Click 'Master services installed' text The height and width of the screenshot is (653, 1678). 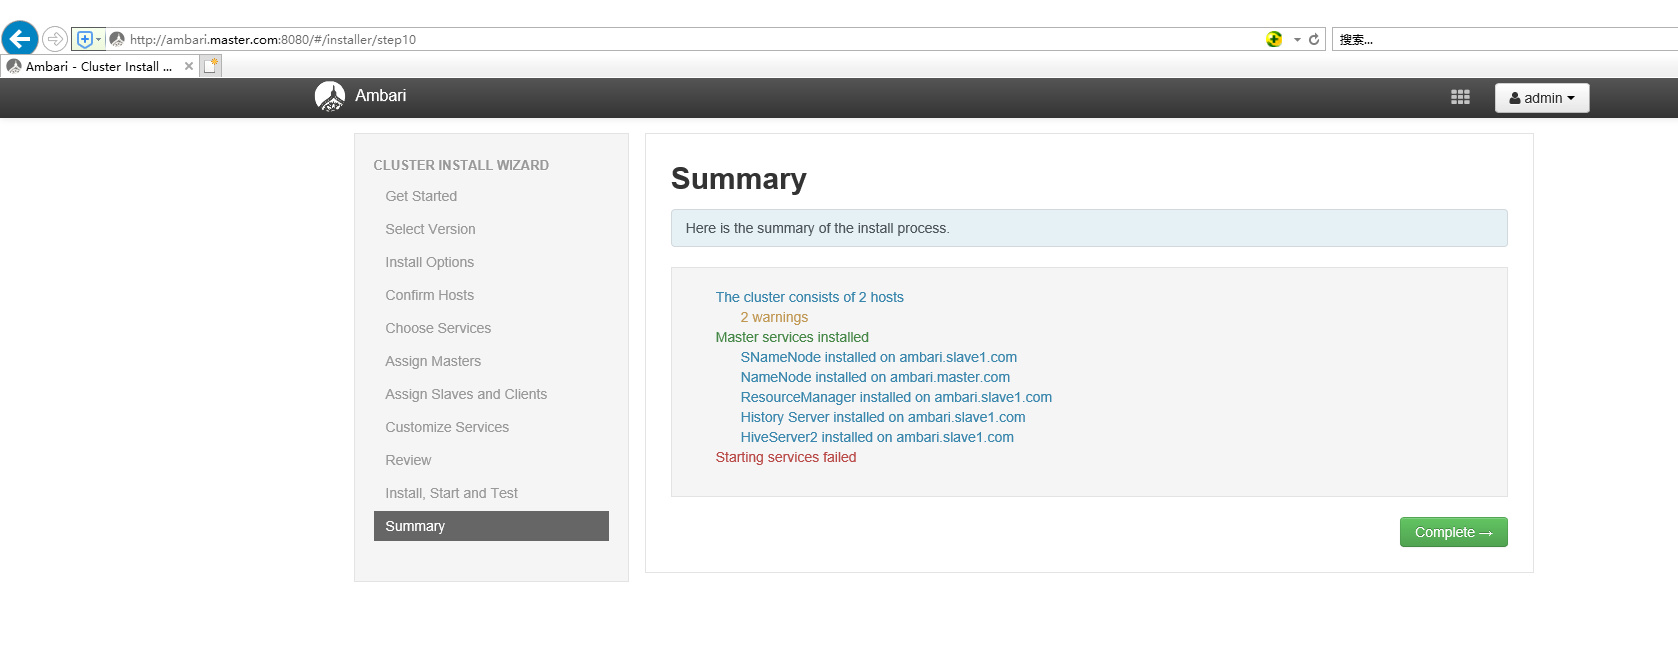coord(792,337)
